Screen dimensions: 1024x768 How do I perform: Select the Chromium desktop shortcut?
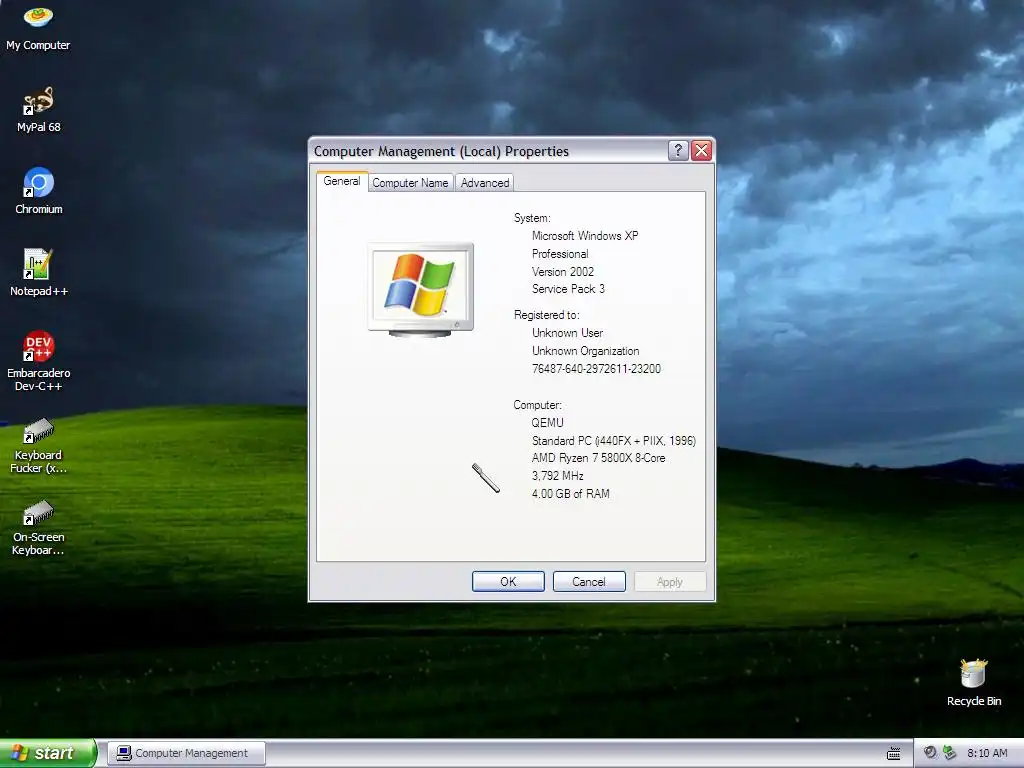tap(39, 191)
